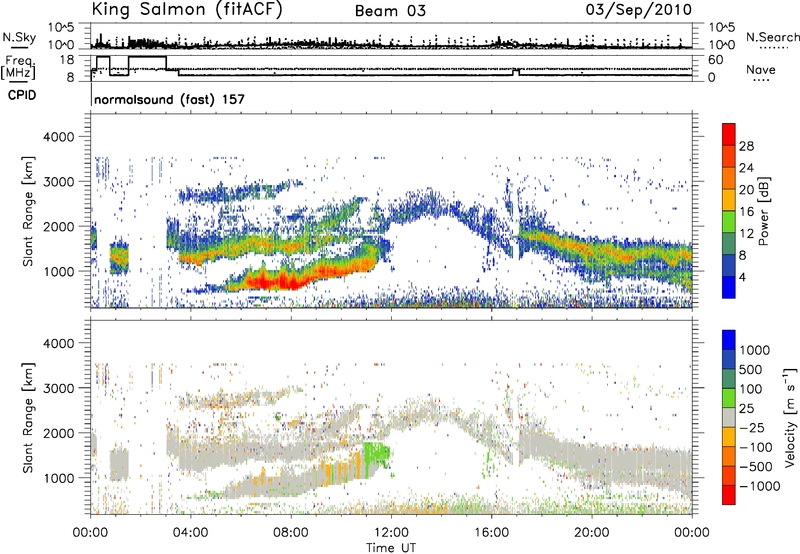Viewport: 800px width, 554px height.
Task: Click the '1000' tick on the velocity scale
Action: (754, 350)
